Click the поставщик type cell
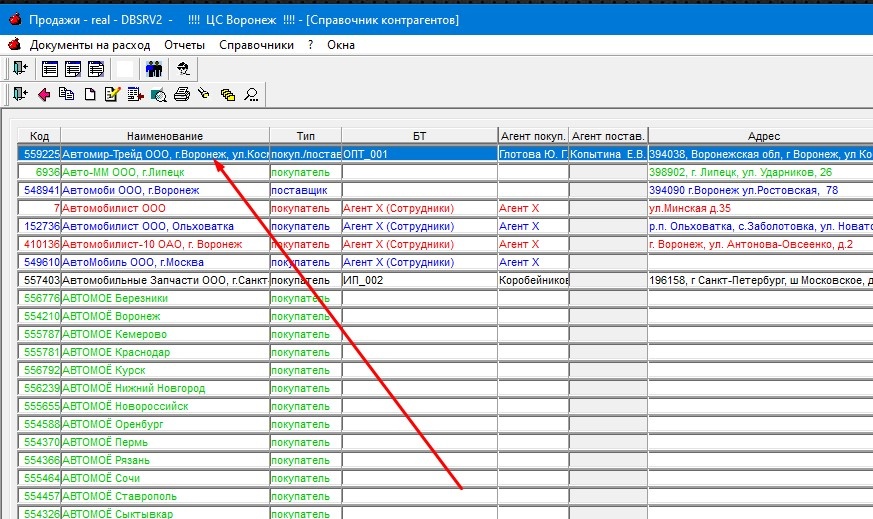The image size is (873, 519). pos(306,190)
